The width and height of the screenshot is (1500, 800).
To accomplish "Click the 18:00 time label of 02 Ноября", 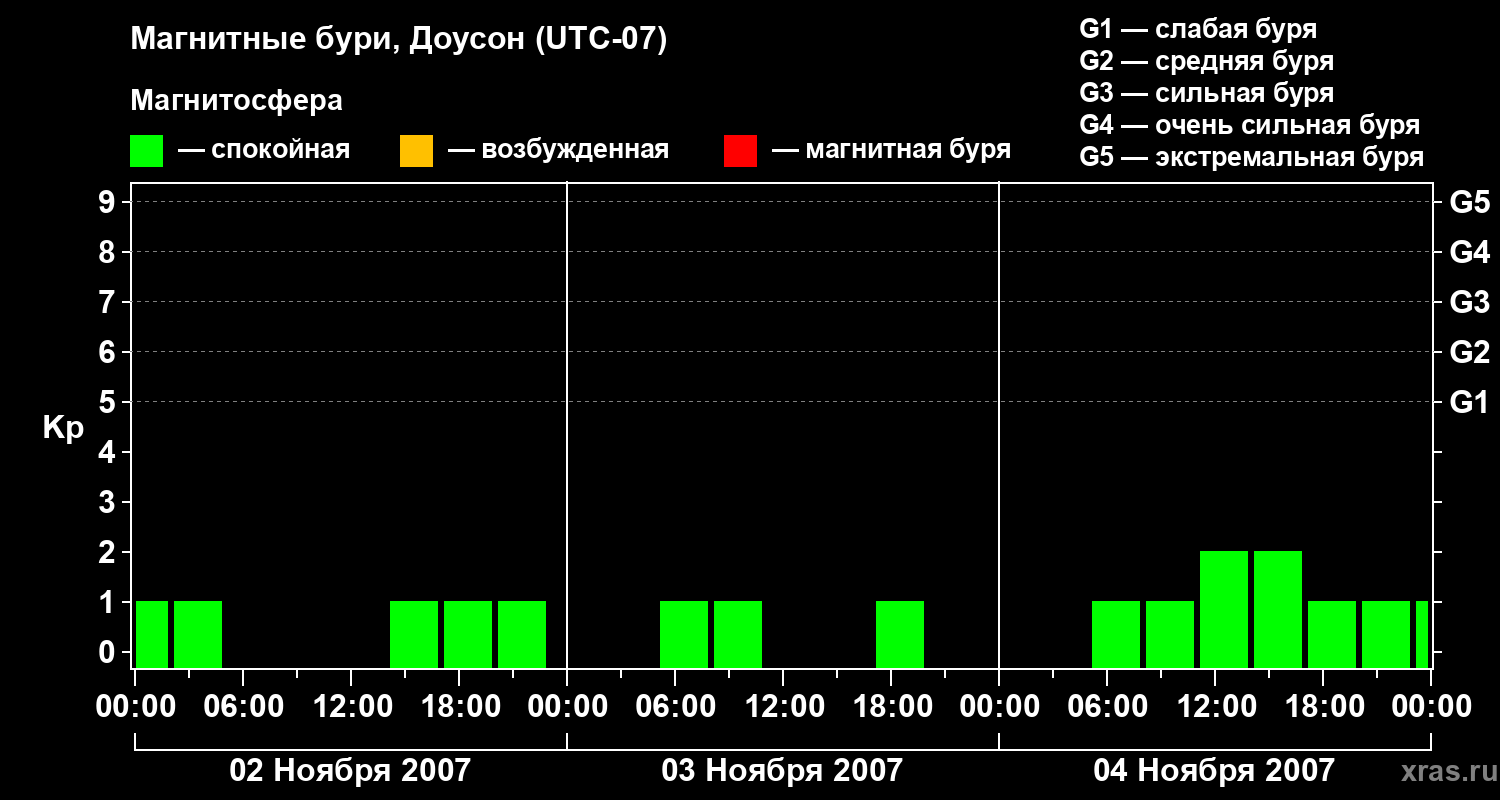I will coord(459,706).
